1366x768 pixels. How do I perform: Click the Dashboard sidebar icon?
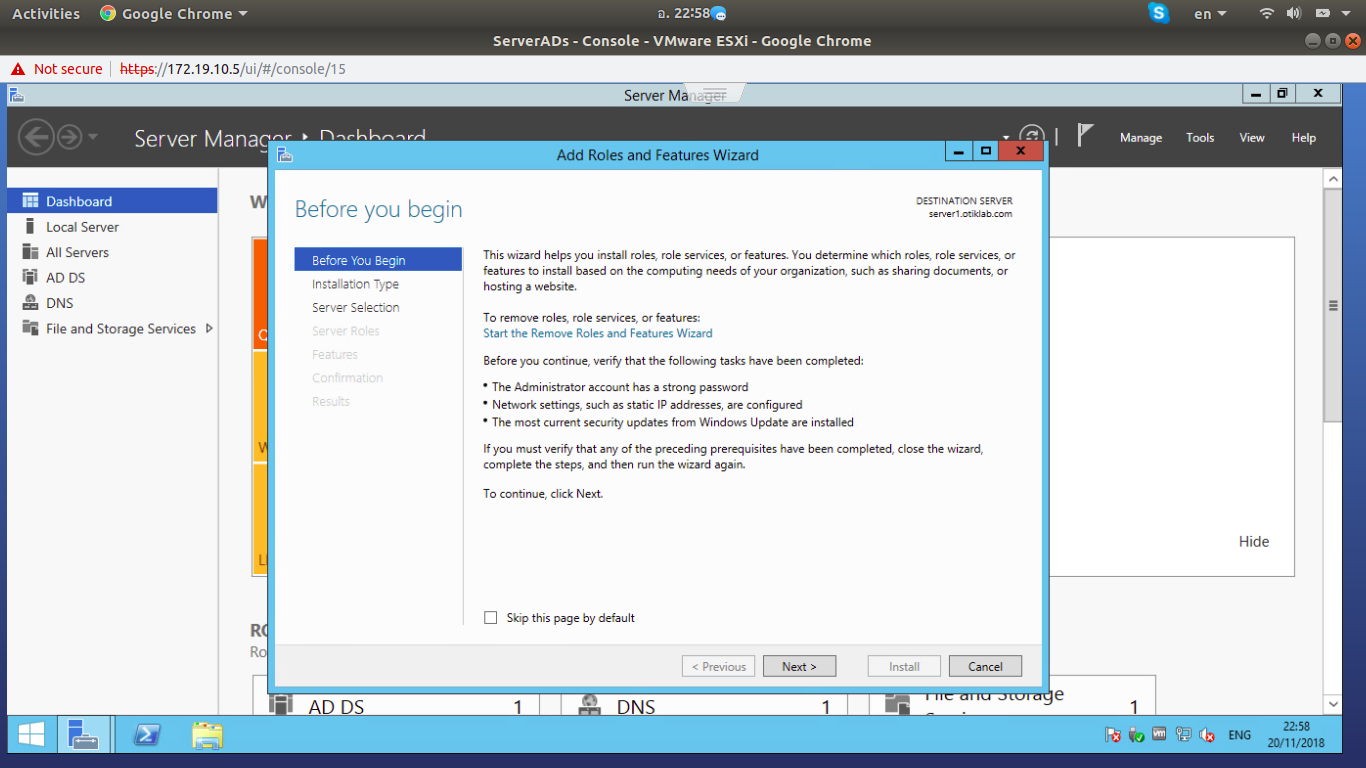pyautogui.click(x=30, y=201)
